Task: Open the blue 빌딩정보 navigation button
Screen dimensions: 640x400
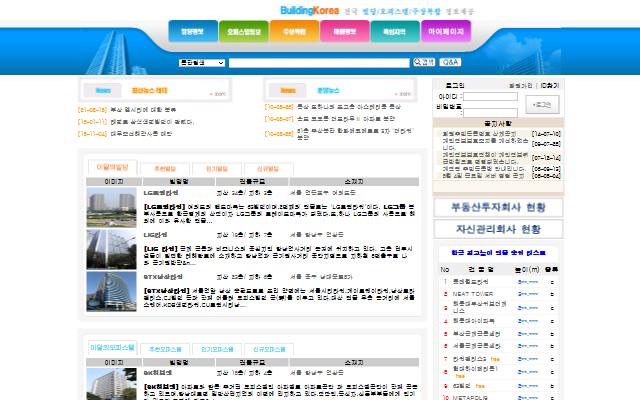Action: [193, 31]
